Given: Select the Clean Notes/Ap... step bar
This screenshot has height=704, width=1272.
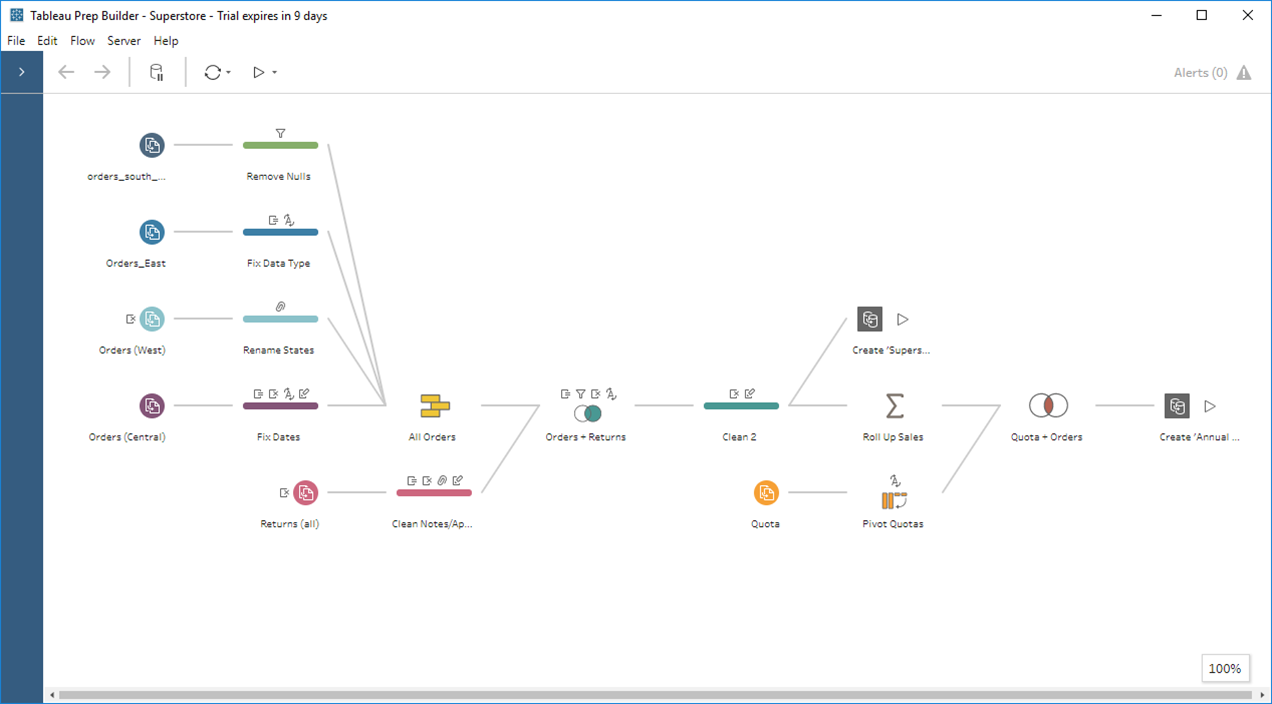Looking at the screenshot, I should (434, 492).
